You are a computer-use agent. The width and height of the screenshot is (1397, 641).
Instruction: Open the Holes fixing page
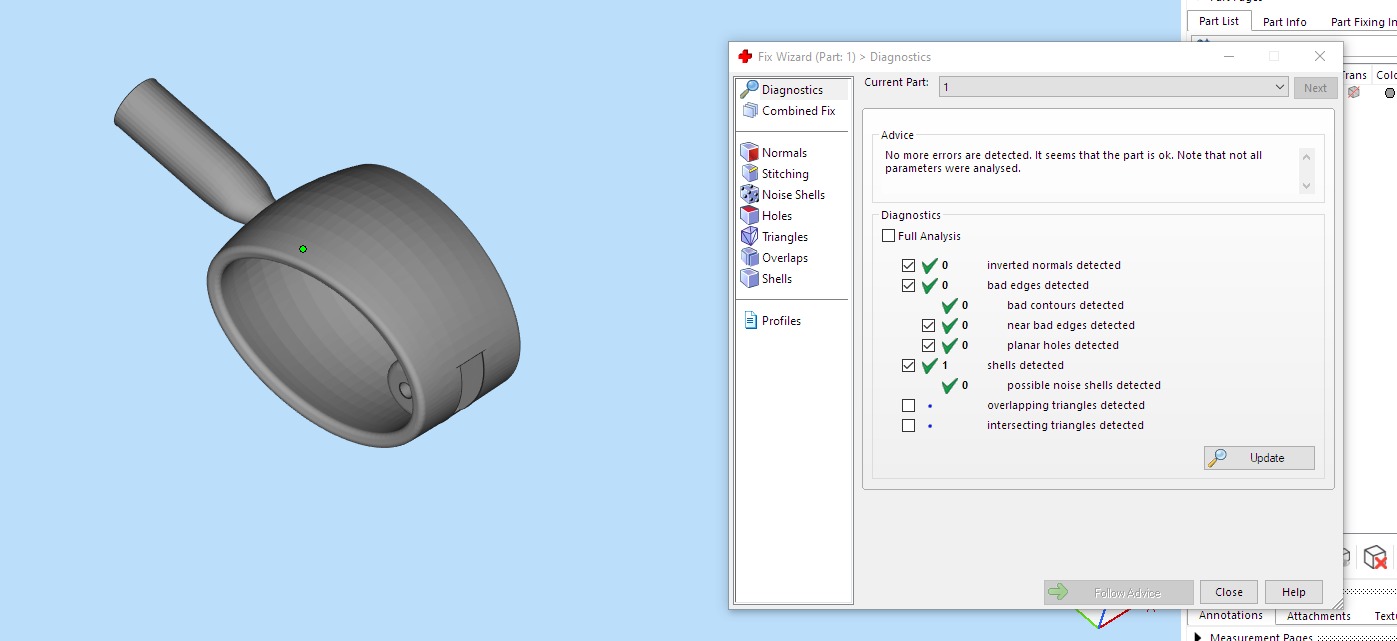coord(766,216)
